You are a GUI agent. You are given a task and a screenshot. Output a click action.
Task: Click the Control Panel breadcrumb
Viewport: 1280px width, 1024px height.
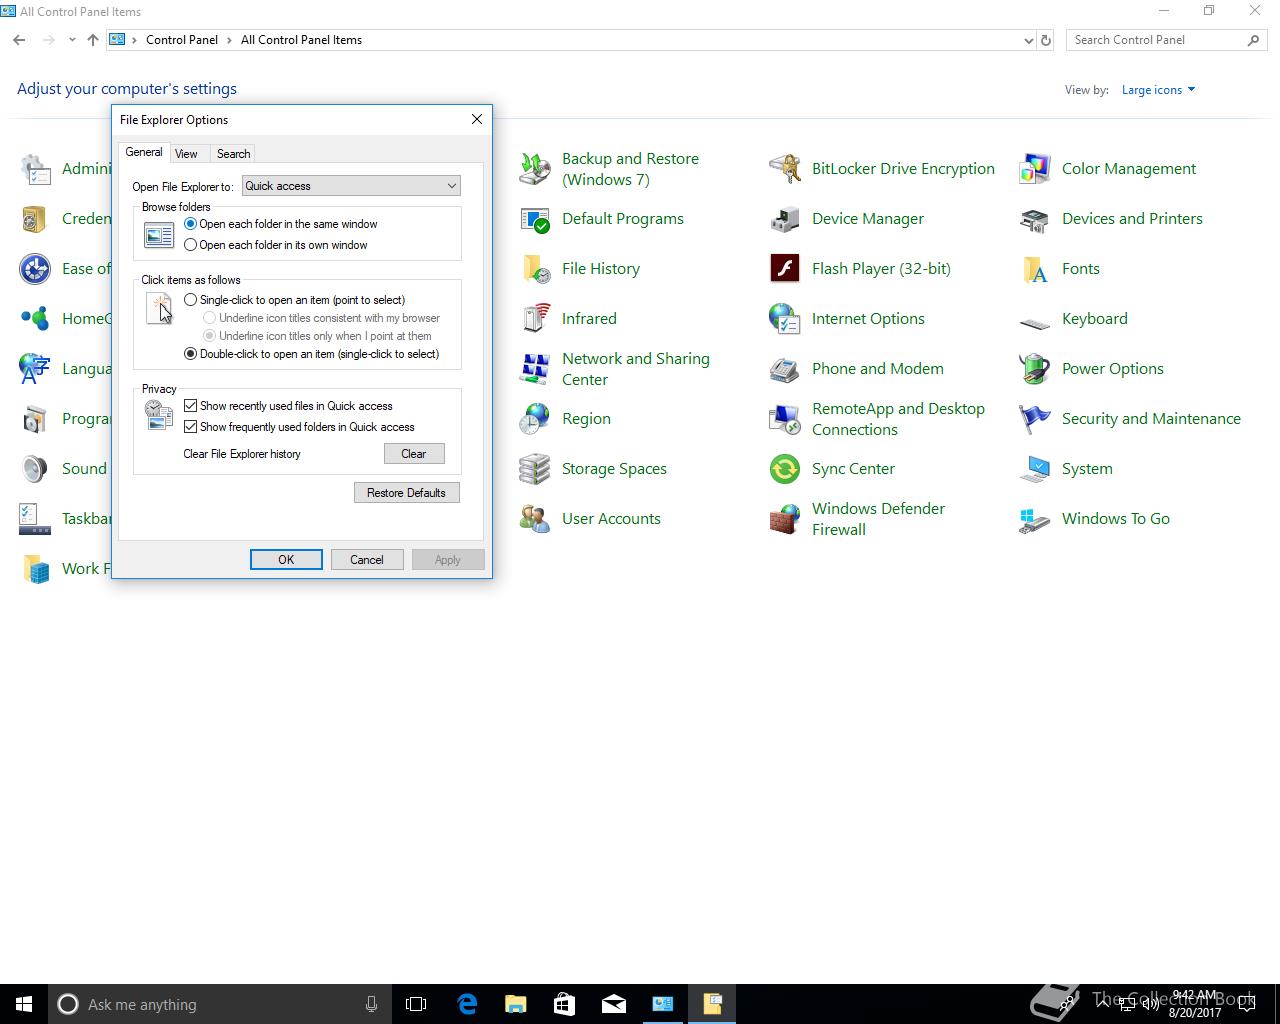(182, 40)
